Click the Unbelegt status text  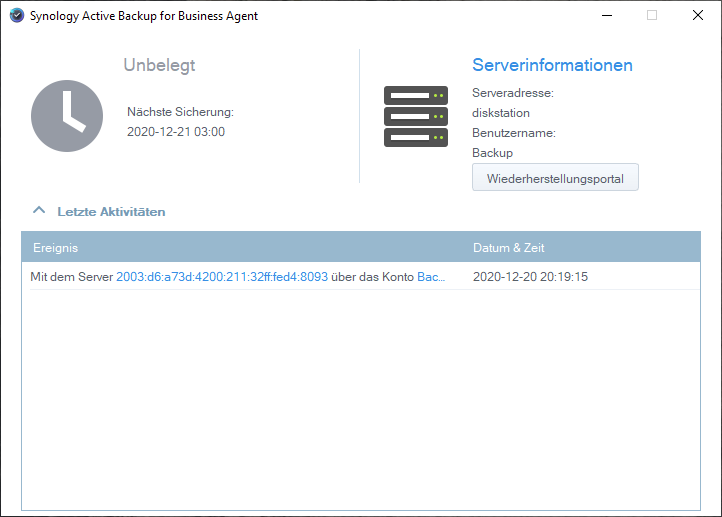point(159,65)
